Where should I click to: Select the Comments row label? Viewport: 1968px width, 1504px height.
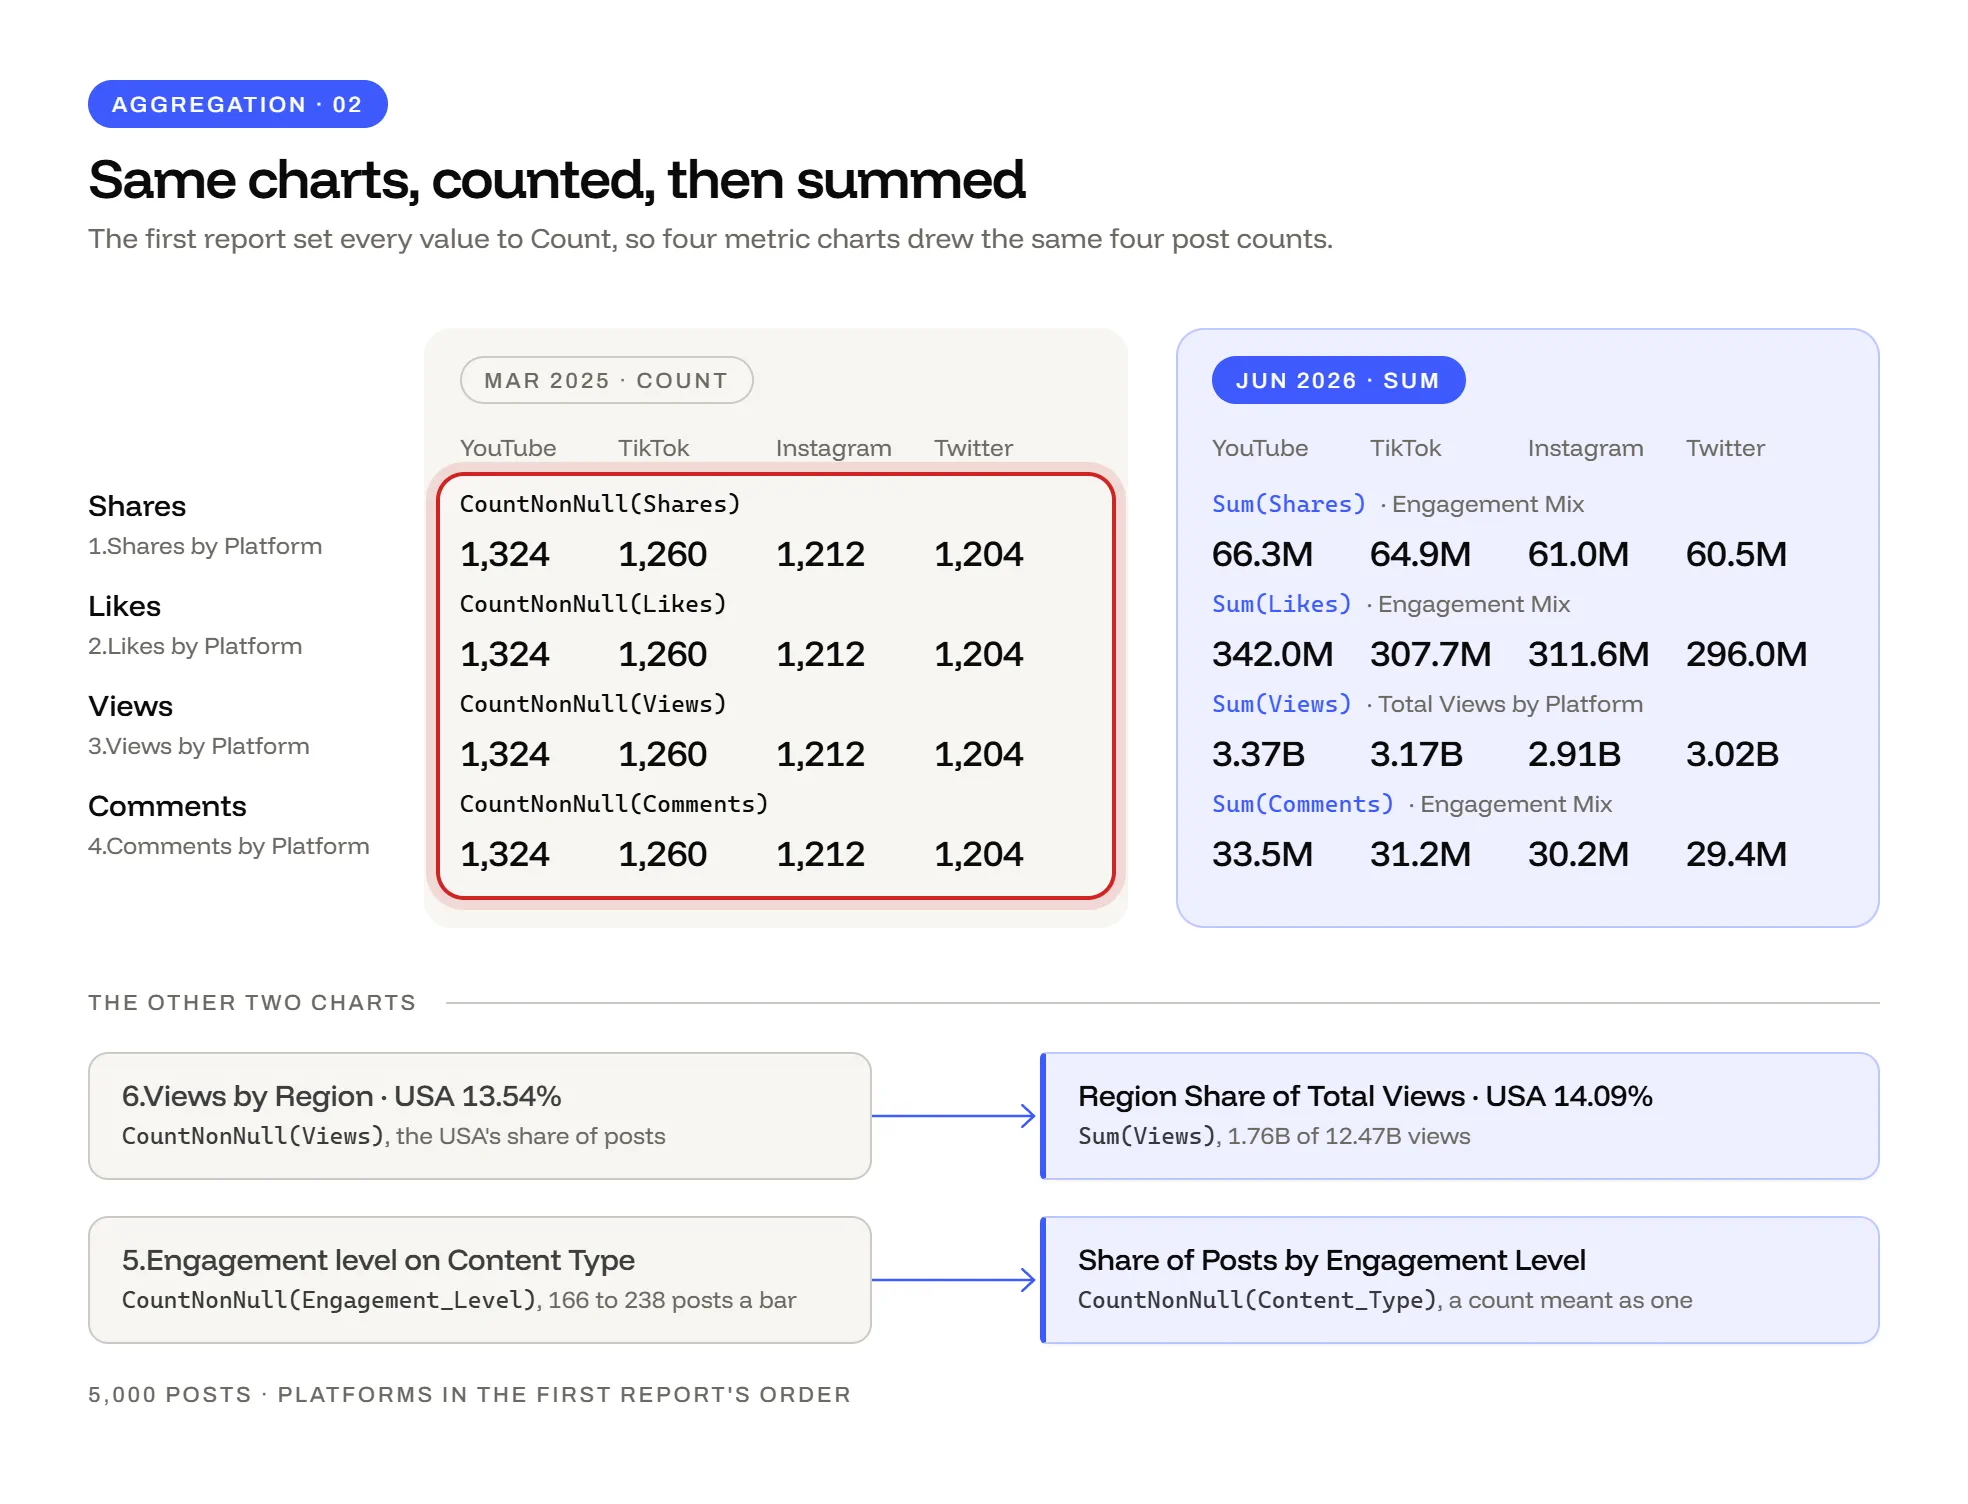[x=167, y=806]
